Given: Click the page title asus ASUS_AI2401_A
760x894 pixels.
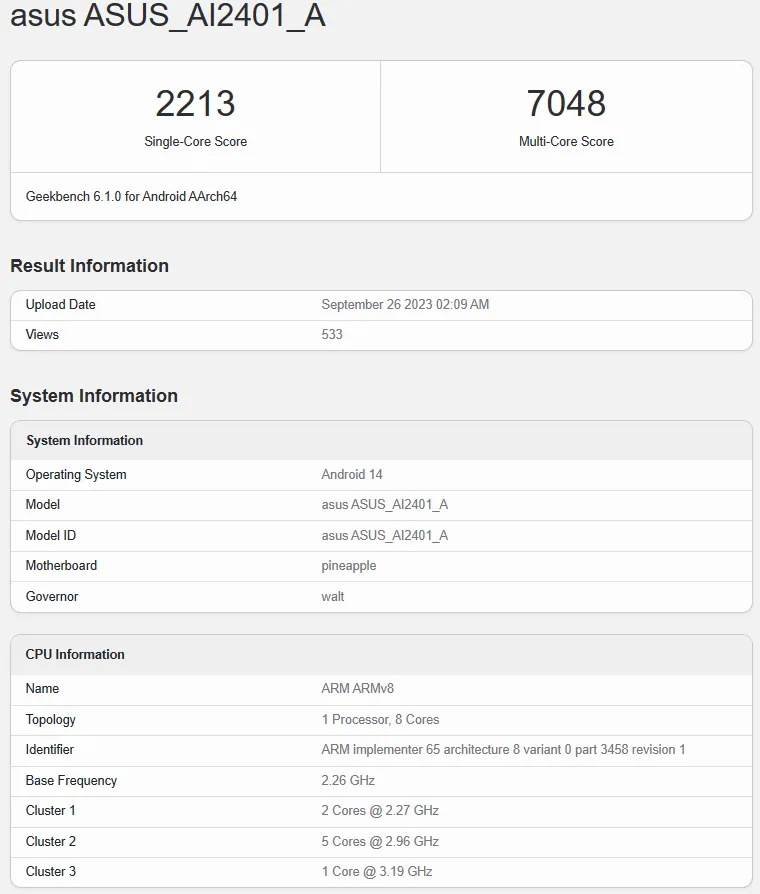Looking at the screenshot, I should tap(168, 15).
